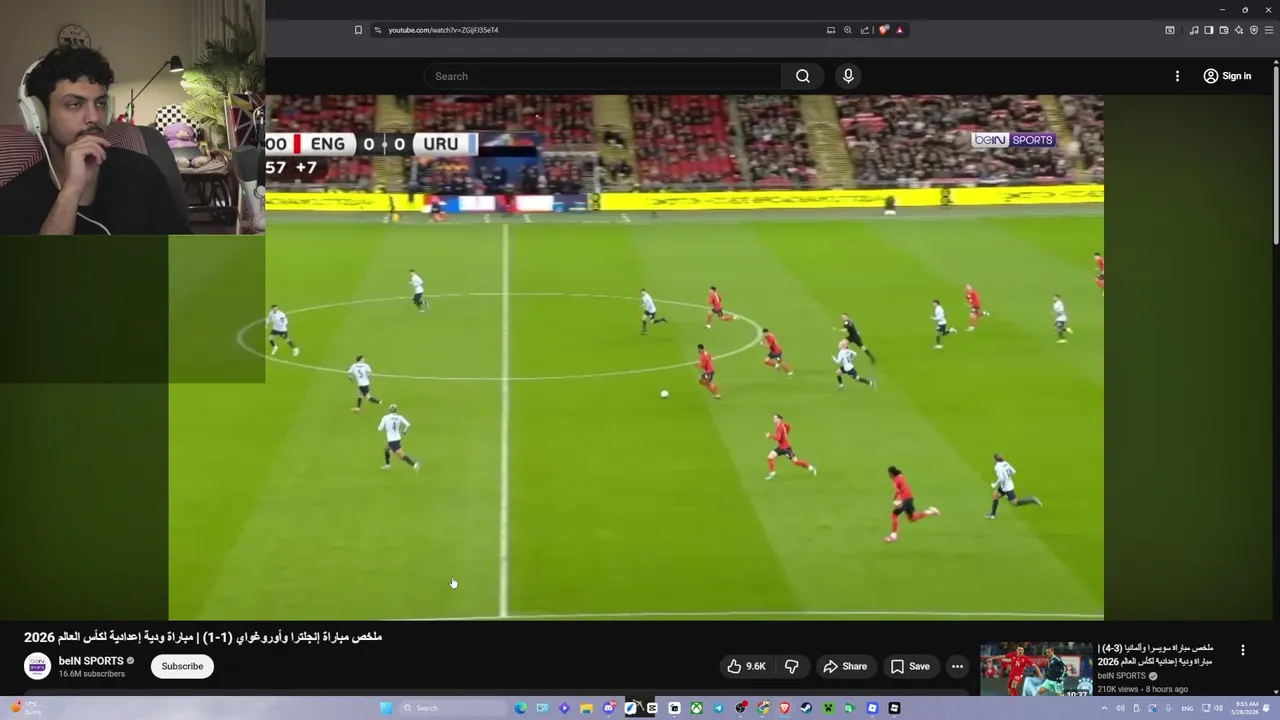Viewport: 1280px width, 720px height.
Task: Open Microsoft Edge from the taskbar
Action: coord(520,708)
